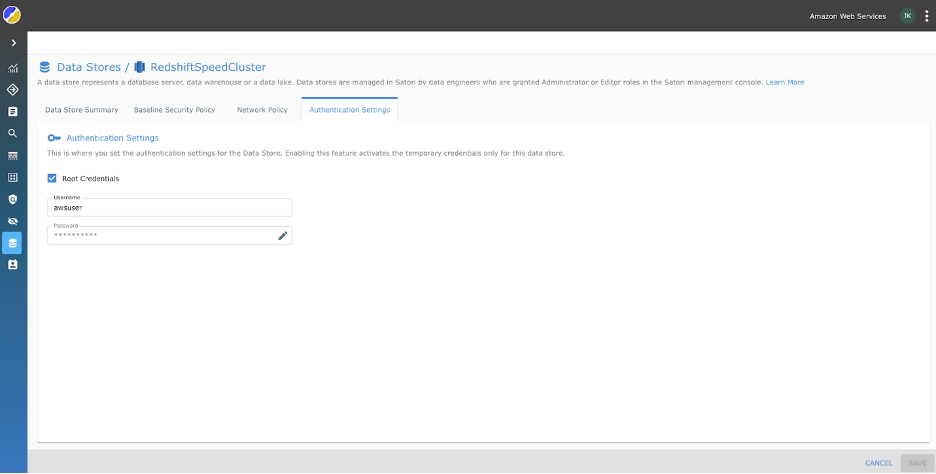Switch to the Data Store Summary tab
936x474 pixels.
click(x=82, y=110)
